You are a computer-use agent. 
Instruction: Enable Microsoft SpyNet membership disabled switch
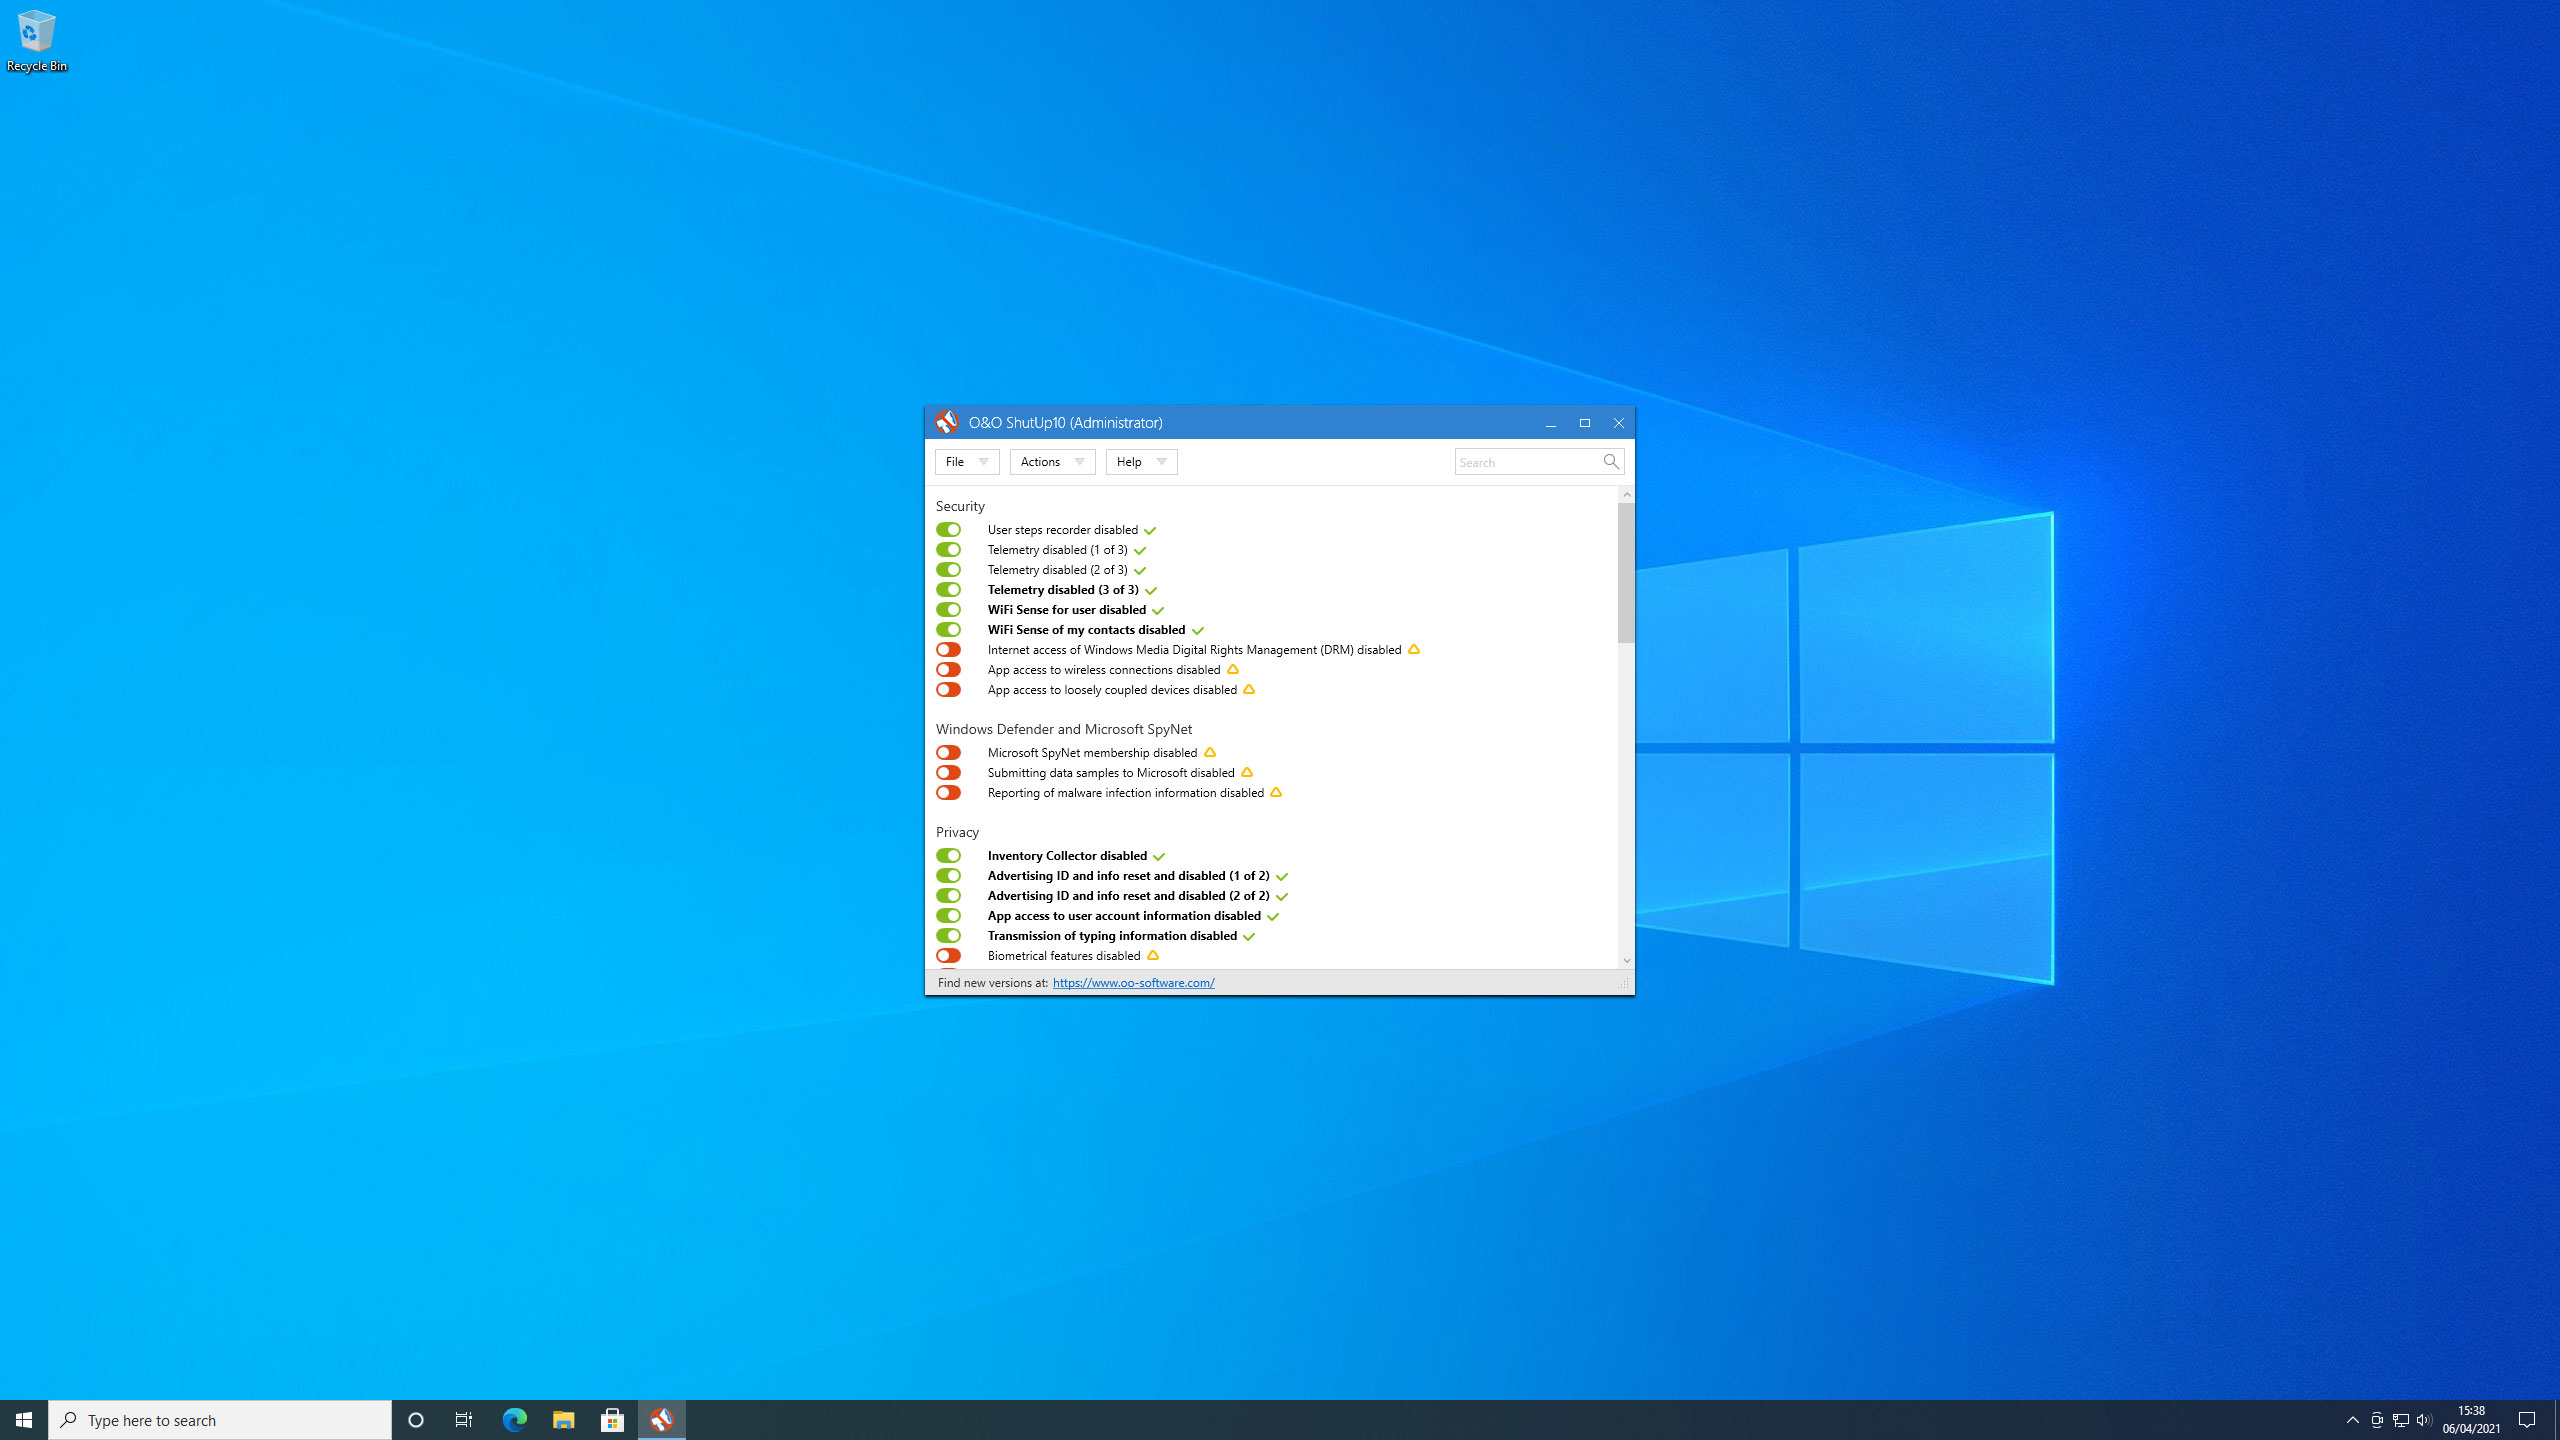click(x=948, y=753)
